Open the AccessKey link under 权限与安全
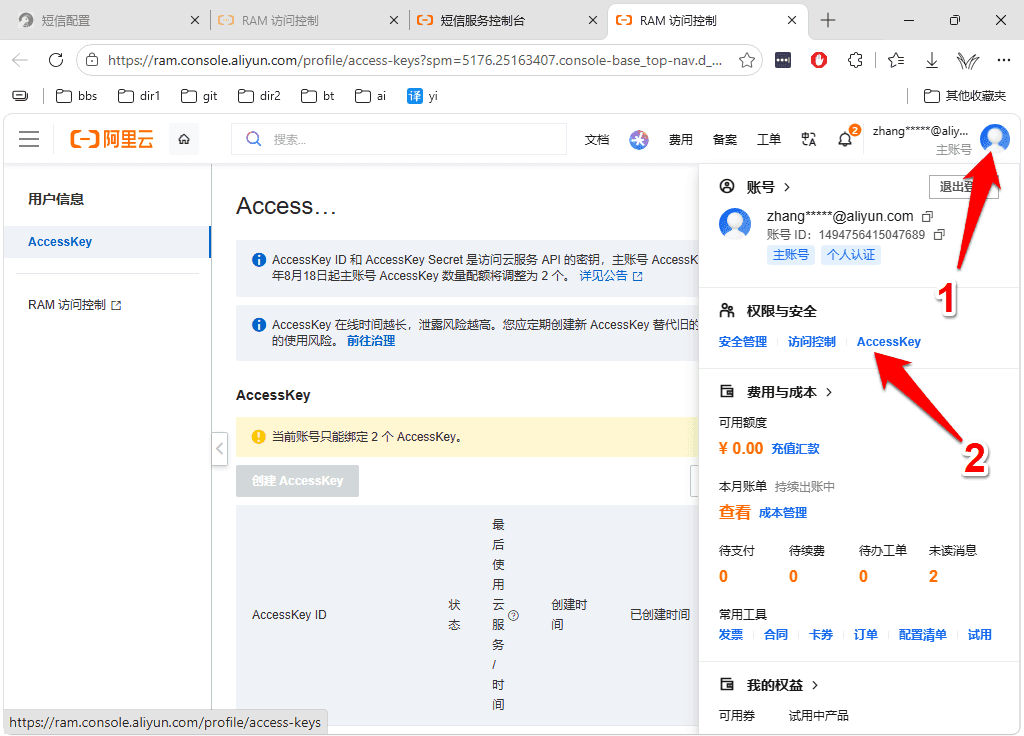 pyautogui.click(x=889, y=342)
